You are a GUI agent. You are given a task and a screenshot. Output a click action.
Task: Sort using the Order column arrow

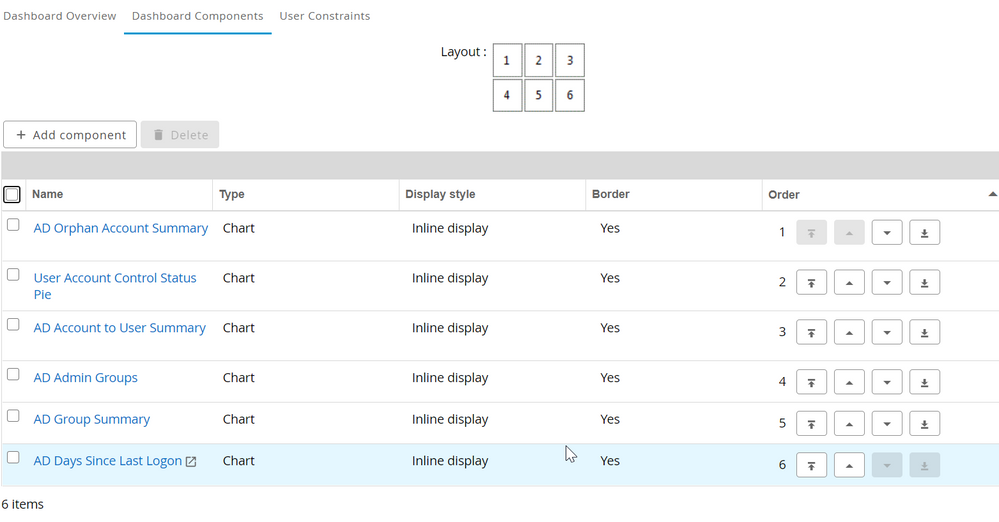(992, 194)
